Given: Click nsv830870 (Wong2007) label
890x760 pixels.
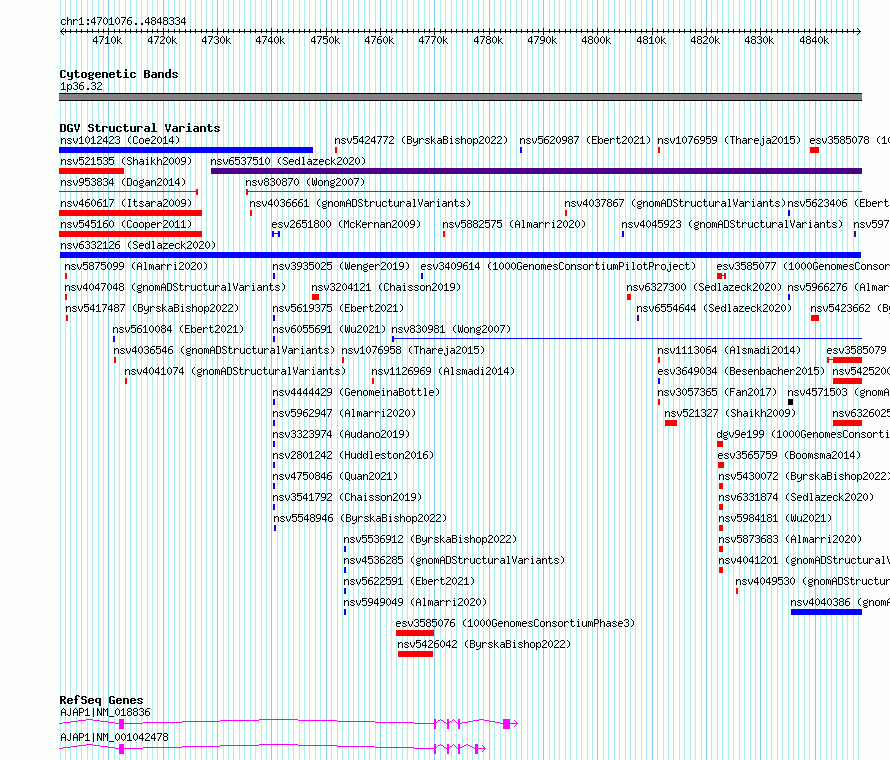Looking at the screenshot, I should point(305,182).
